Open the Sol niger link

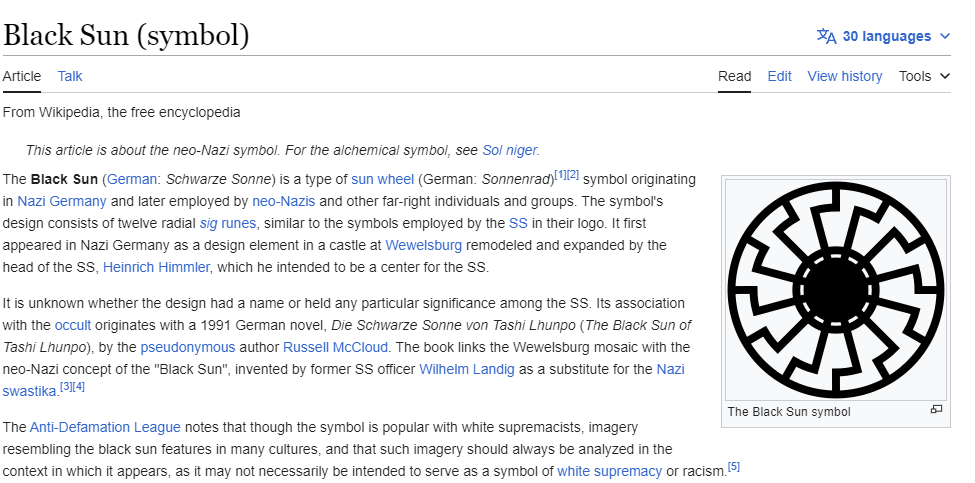tap(509, 150)
